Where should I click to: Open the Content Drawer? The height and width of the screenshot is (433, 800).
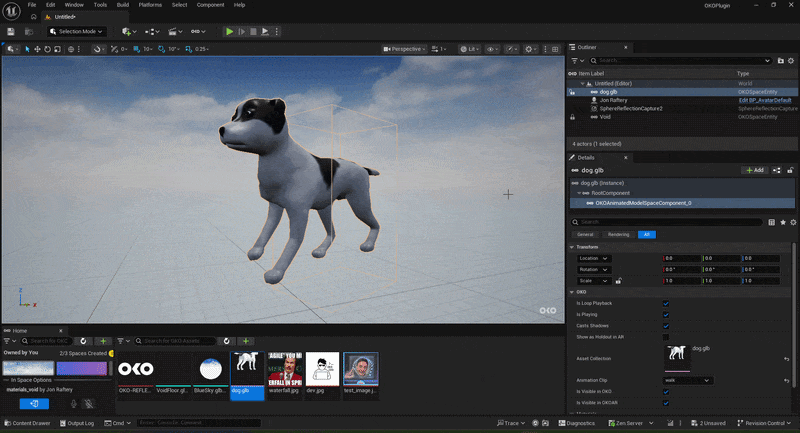28,423
